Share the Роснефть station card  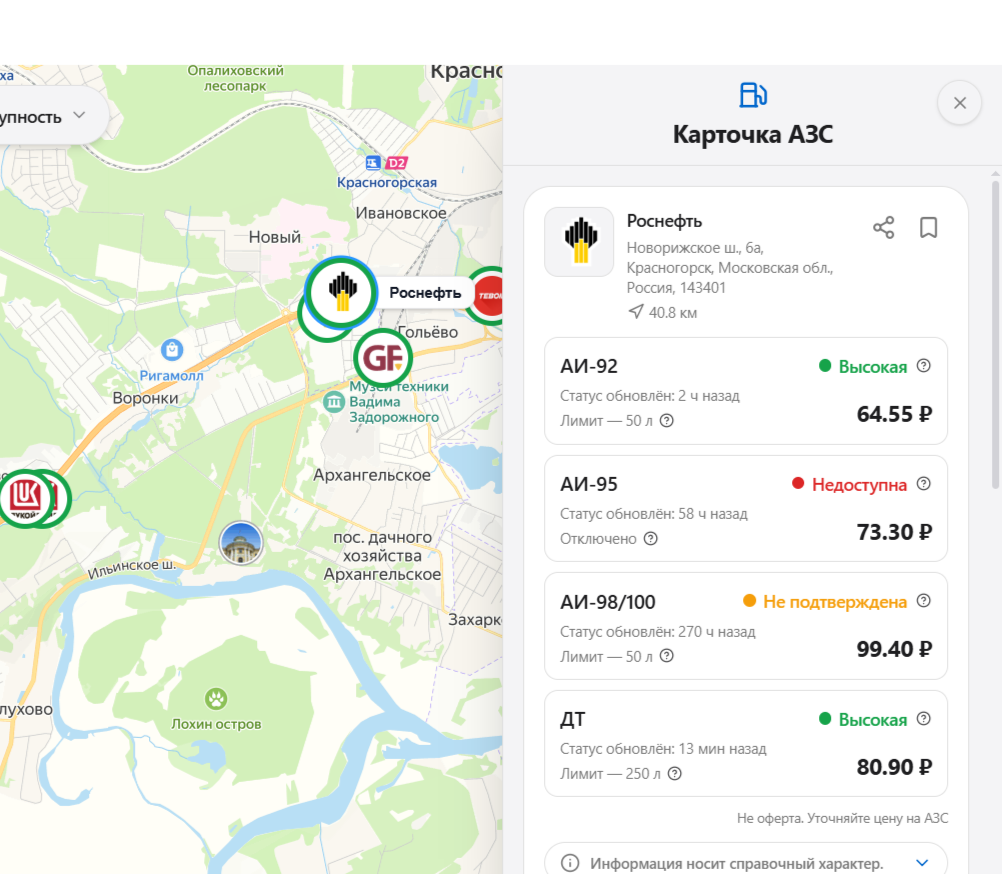click(x=883, y=227)
